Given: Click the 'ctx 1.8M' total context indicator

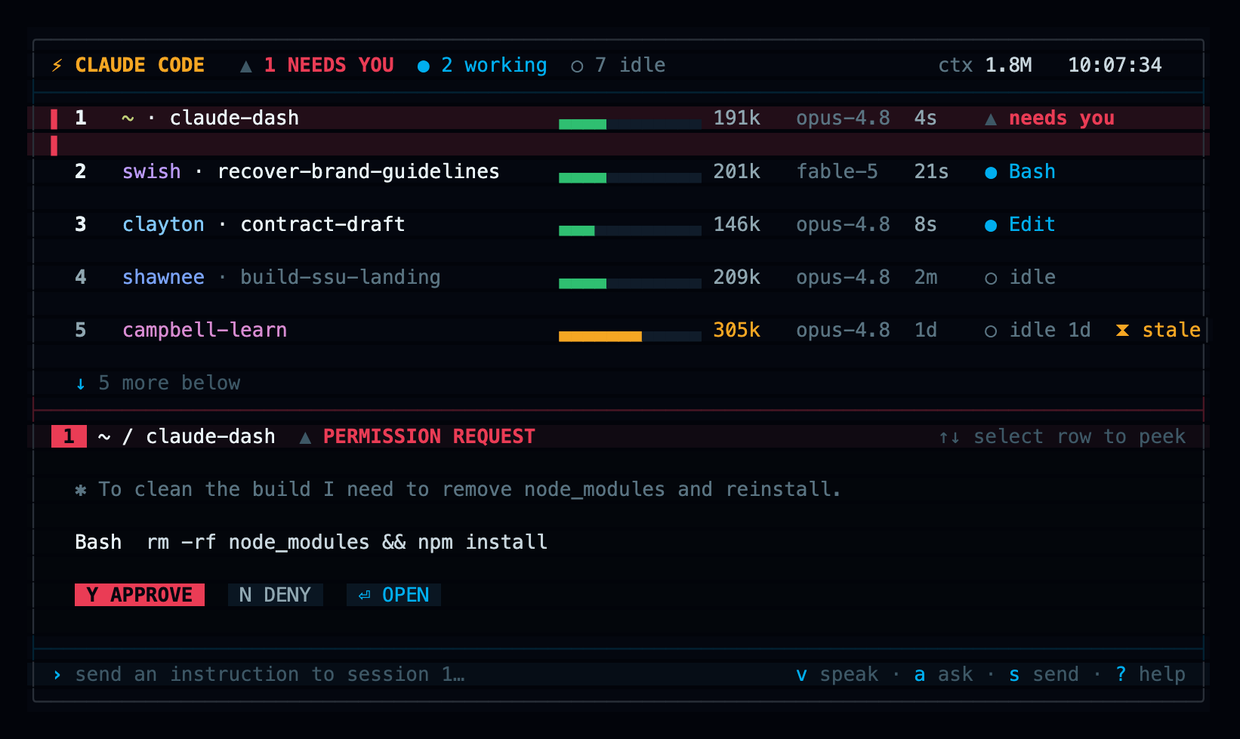Looking at the screenshot, I should [985, 65].
